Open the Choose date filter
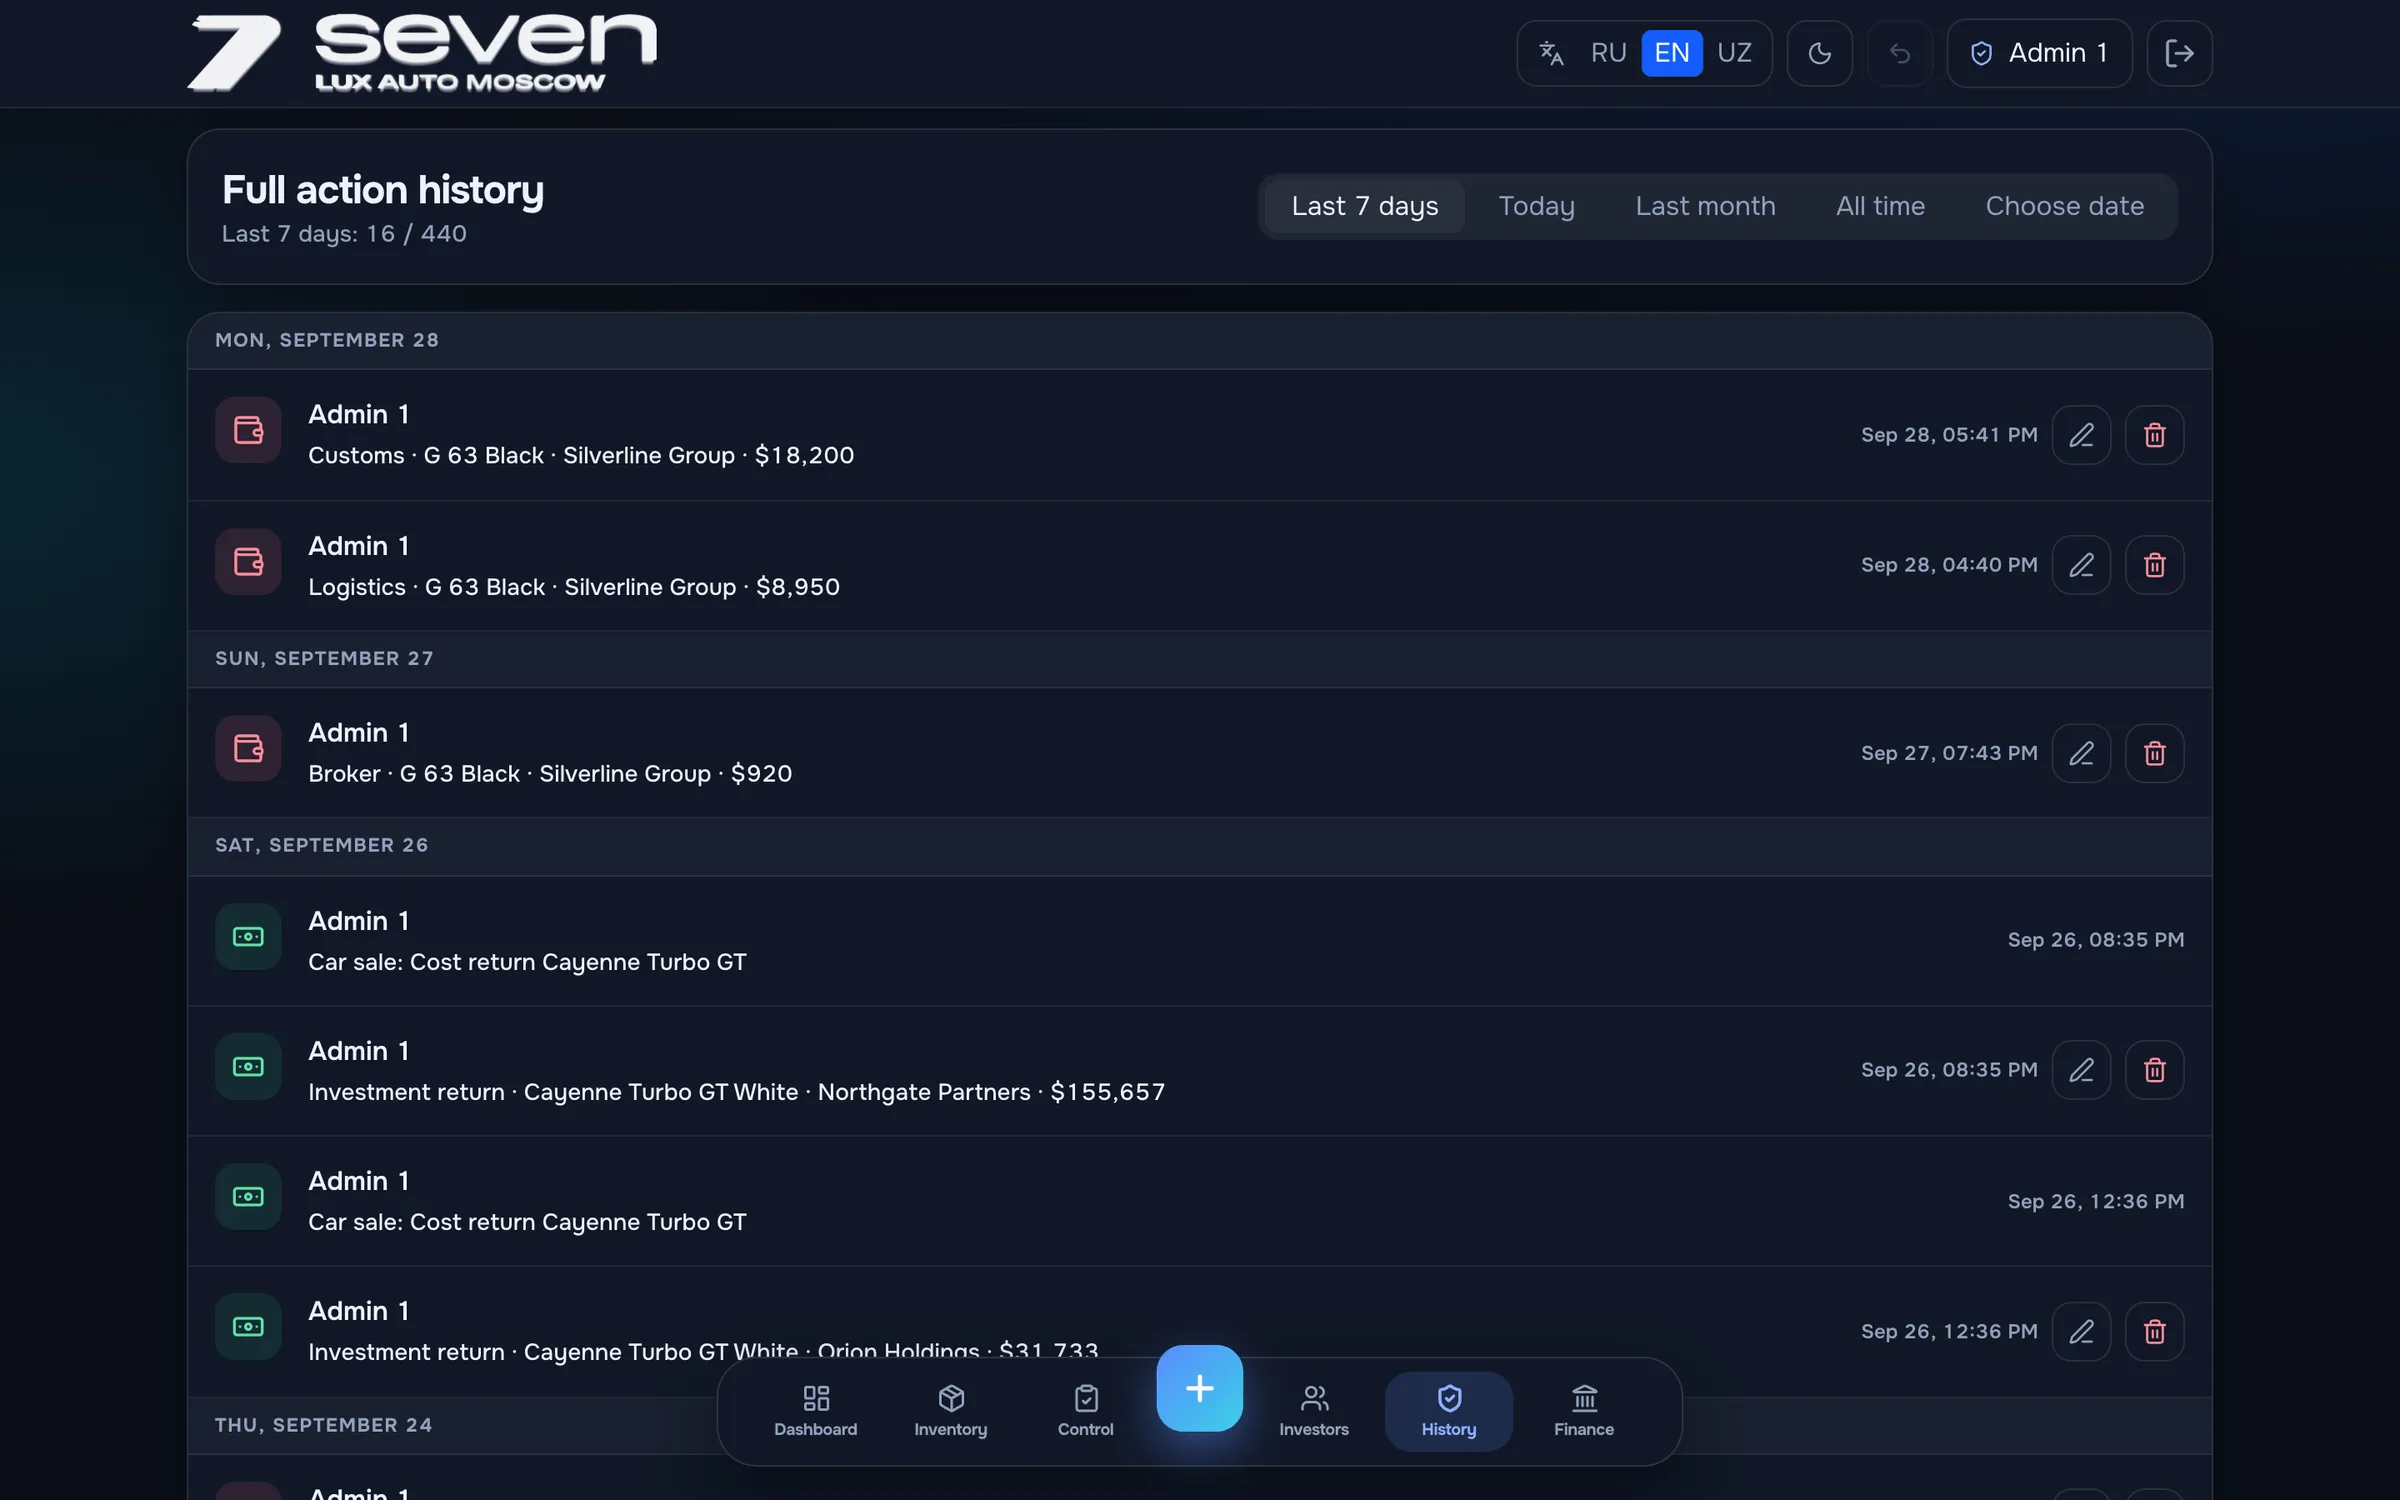This screenshot has height=1500, width=2400. [x=2064, y=206]
